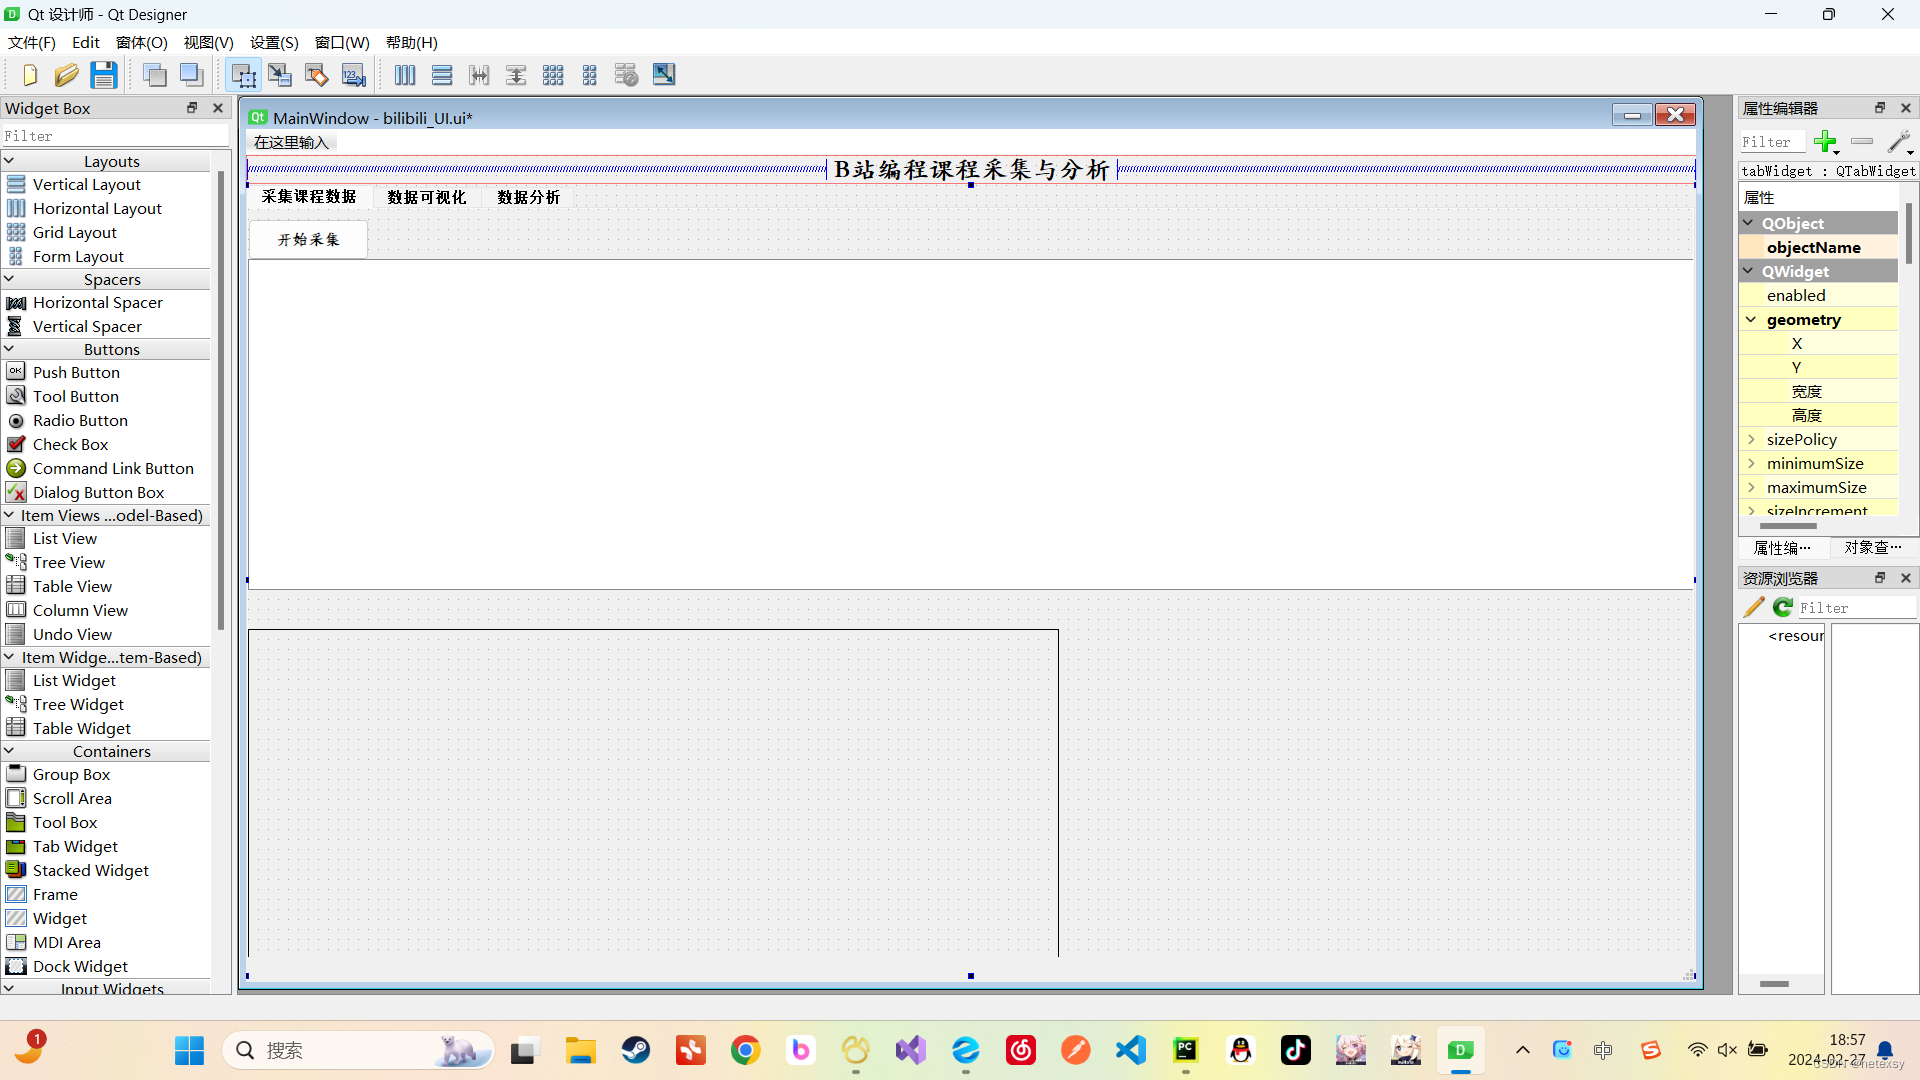1920x1080 pixels.
Task: Click the Send to back toolbar icon
Action: point(155,75)
